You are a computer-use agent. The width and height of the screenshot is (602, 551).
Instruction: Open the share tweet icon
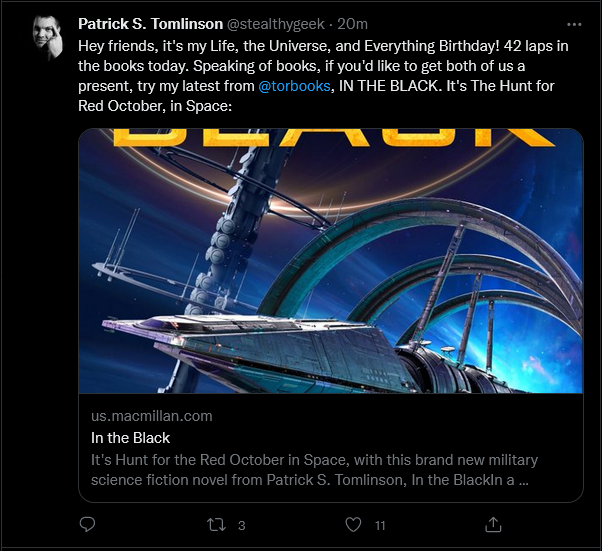point(493,525)
